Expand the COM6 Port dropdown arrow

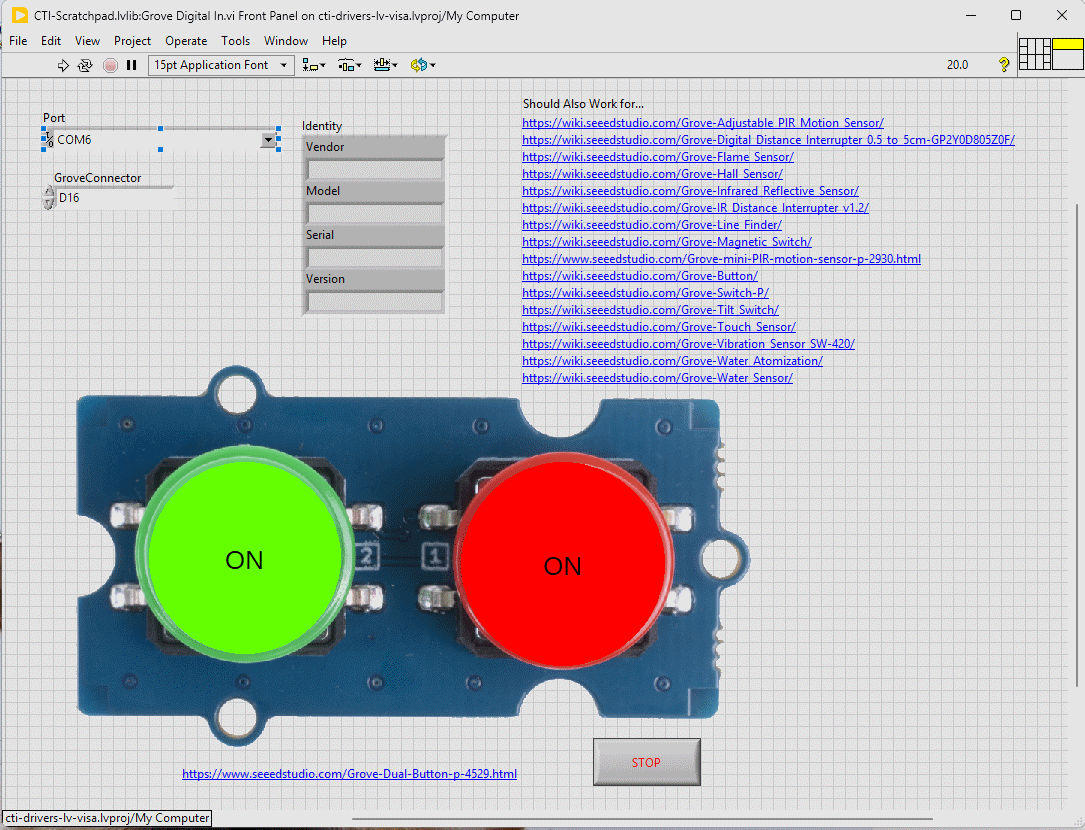268,141
